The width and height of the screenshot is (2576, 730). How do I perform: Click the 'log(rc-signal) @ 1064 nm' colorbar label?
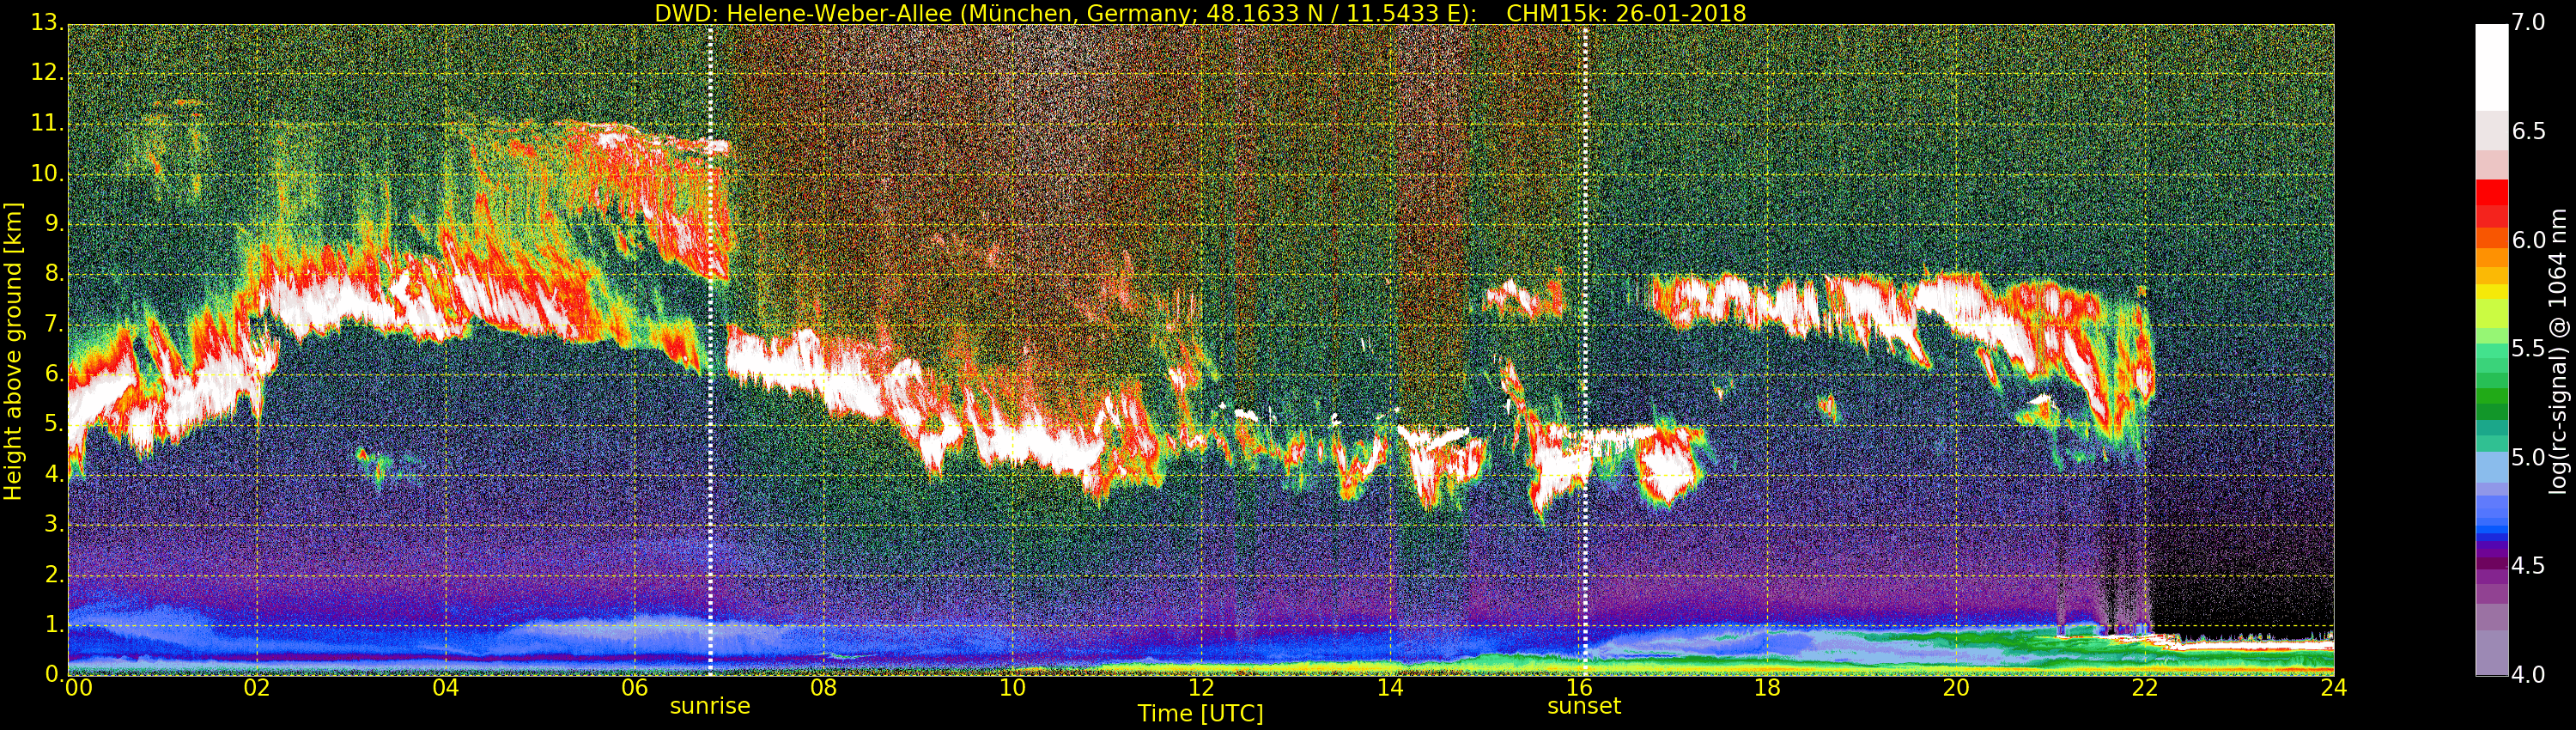coord(2557,351)
